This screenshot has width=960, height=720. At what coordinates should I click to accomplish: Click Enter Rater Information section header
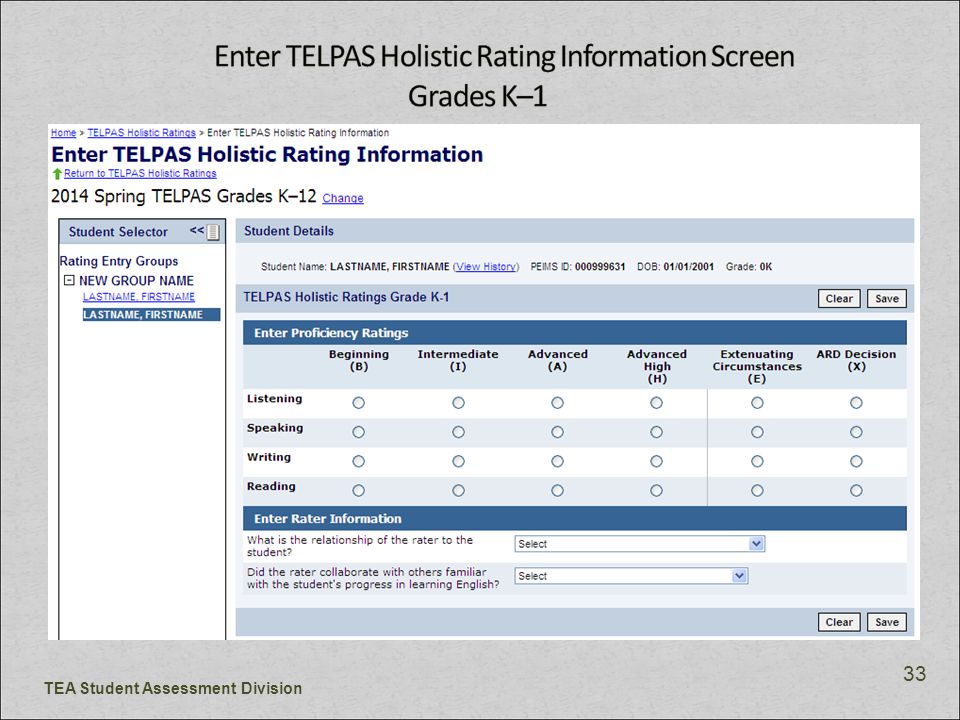(x=574, y=519)
